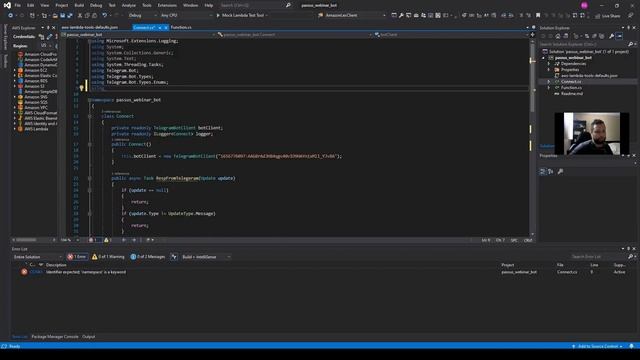
Task: Expand the Properties folder node
Action: [x=549, y=70]
